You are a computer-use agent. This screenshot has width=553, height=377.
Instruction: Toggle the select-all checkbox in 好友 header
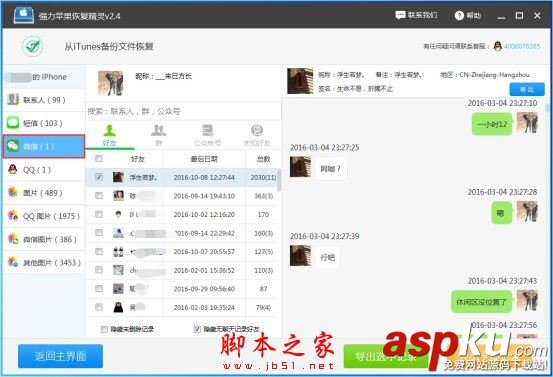click(99, 159)
